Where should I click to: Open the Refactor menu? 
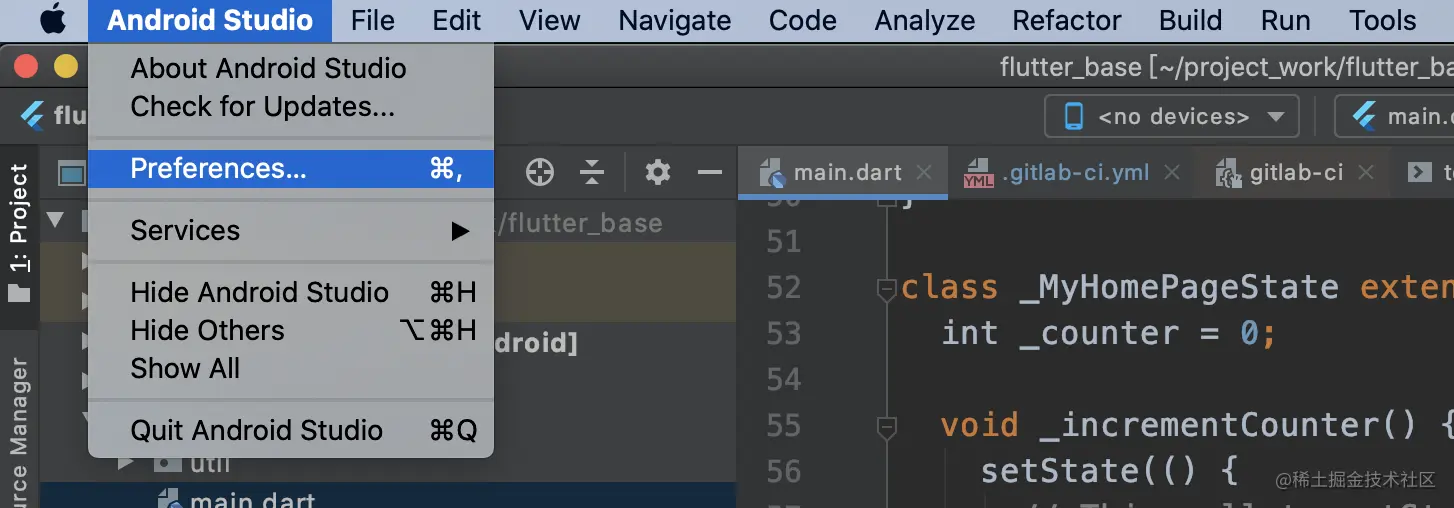point(1067,20)
